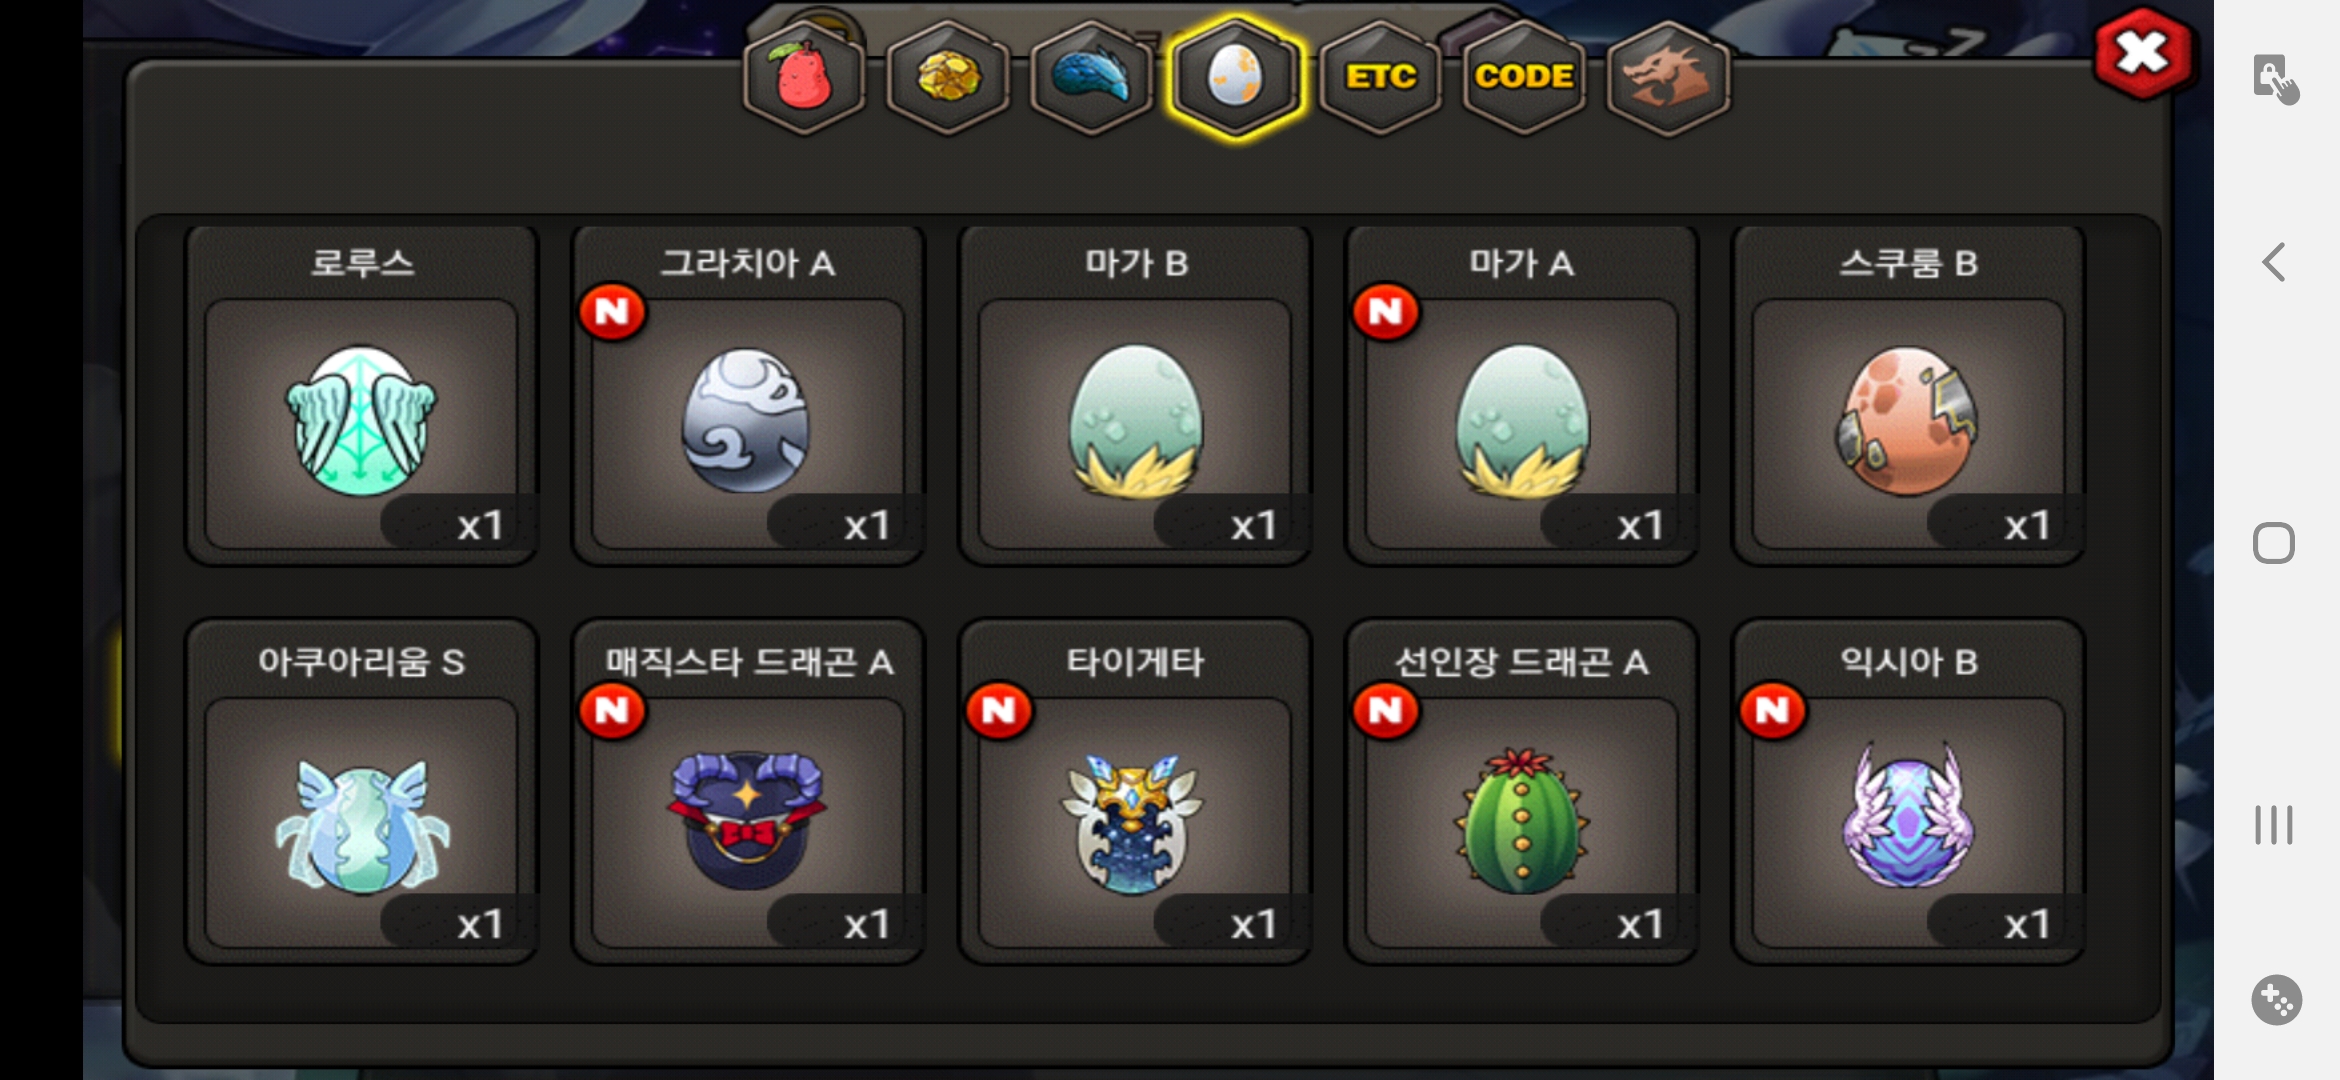The height and width of the screenshot is (1080, 2340).
Task: Tap the 익시아 B purple egg
Action: [1908, 792]
